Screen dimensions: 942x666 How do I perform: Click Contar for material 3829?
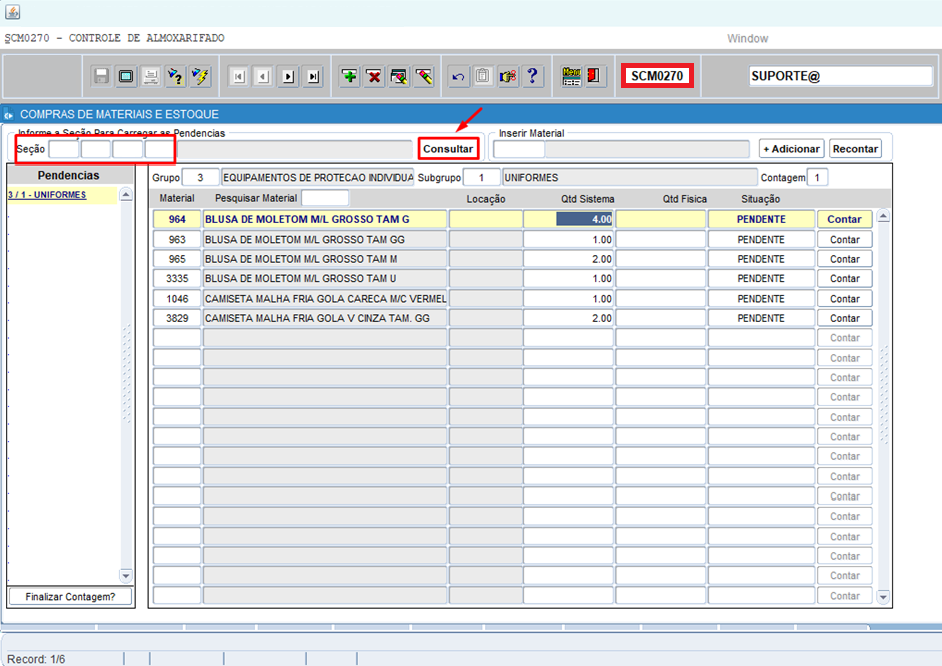coord(844,318)
